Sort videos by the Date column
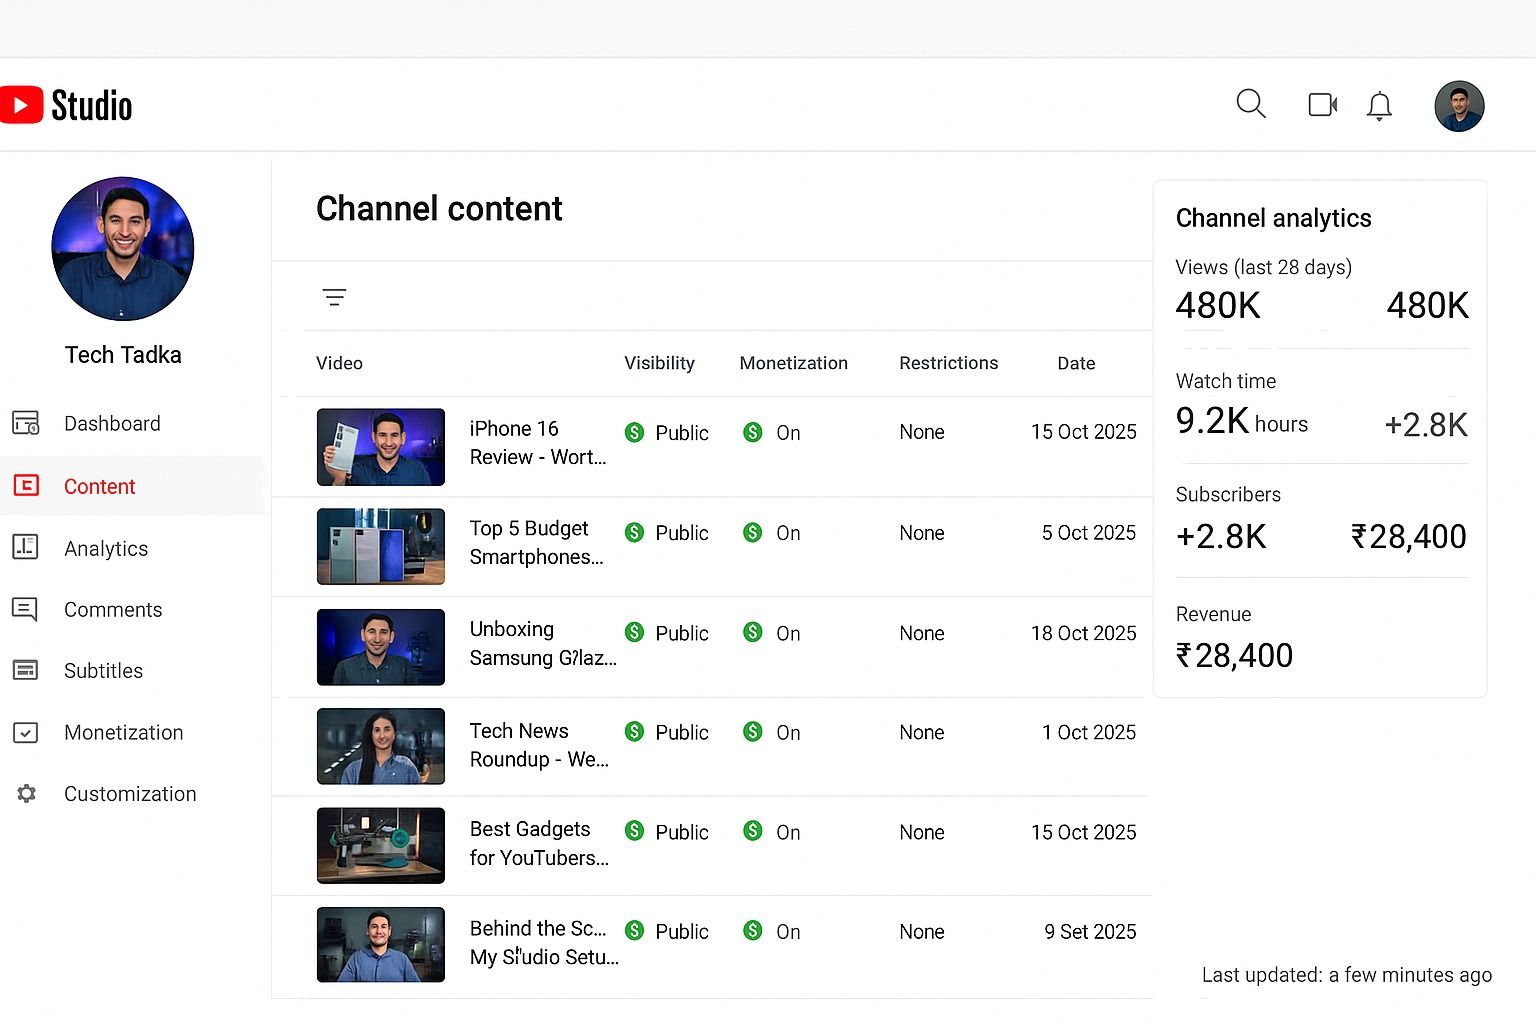Screen dimensions: 1536x1024 click(x=1075, y=363)
